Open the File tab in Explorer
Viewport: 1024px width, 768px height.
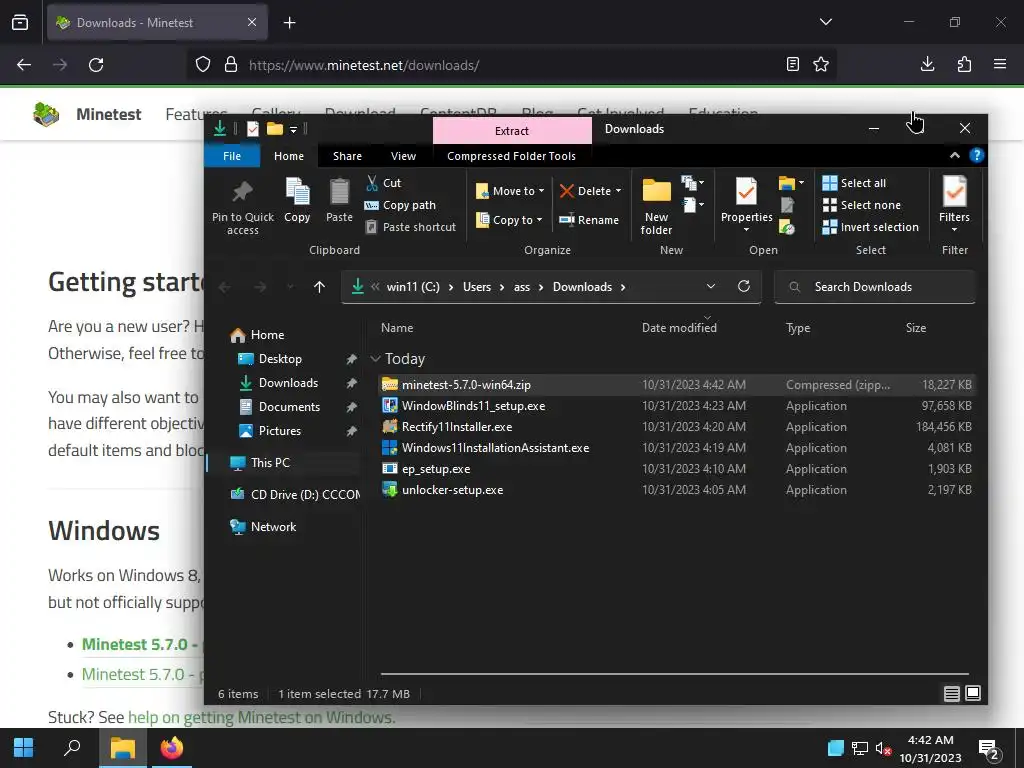click(x=232, y=156)
